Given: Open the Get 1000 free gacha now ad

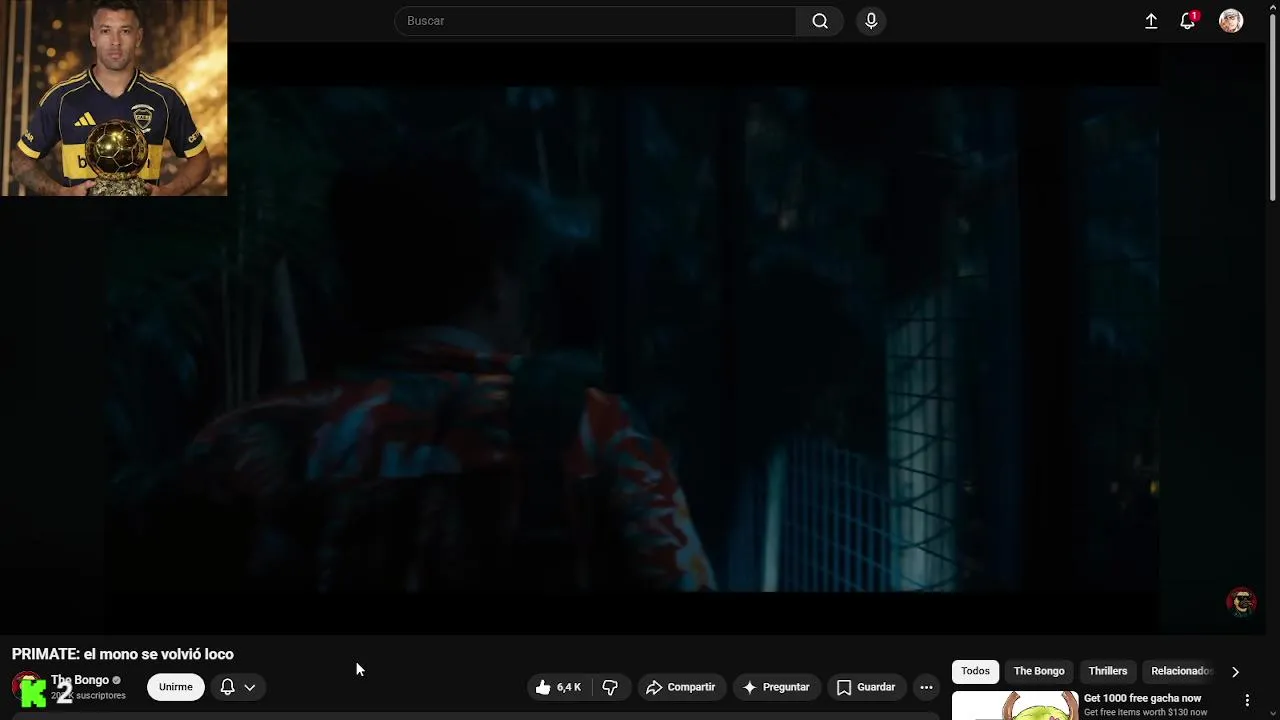Looking at the screenshot, I should coord(1143,698).
